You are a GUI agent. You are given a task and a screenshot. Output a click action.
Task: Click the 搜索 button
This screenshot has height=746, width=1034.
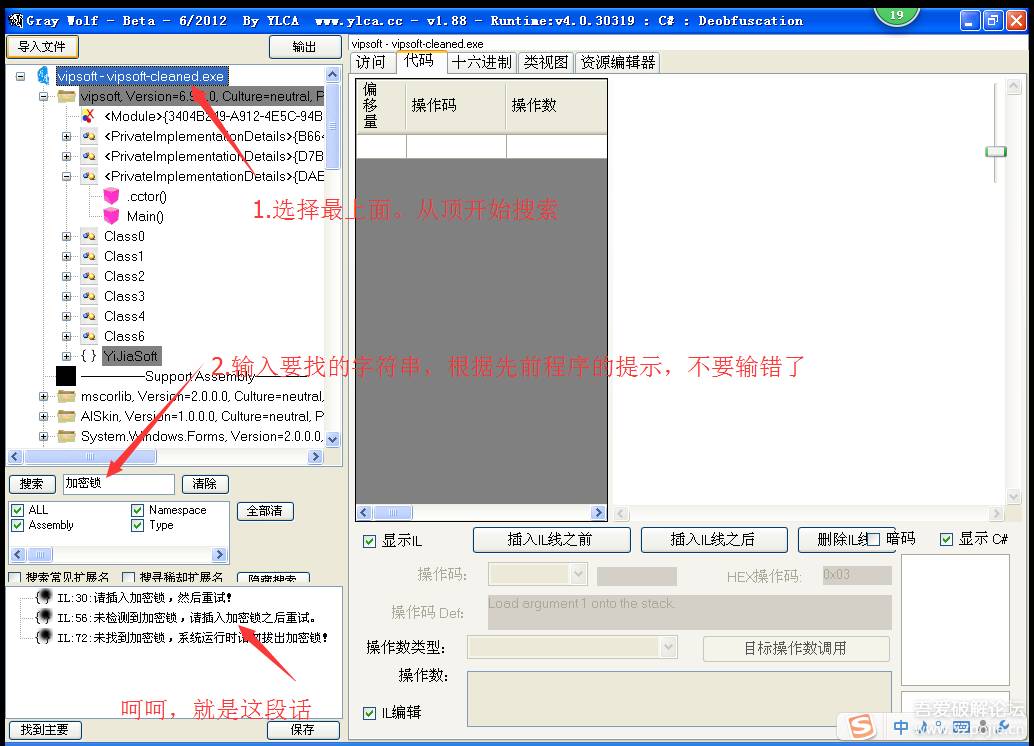32,483
